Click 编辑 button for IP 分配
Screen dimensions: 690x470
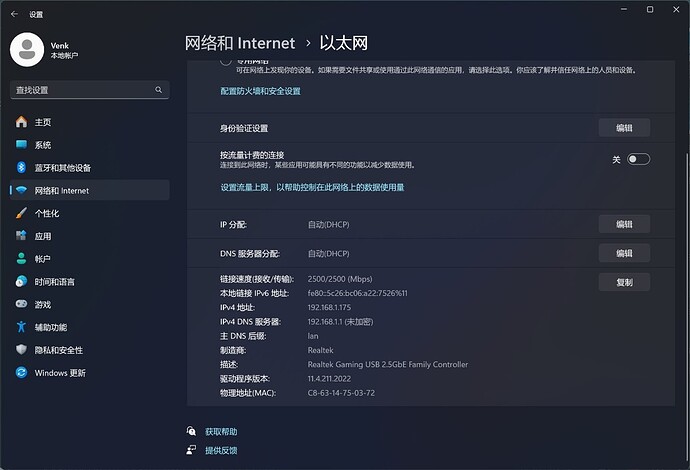(624, 224)
